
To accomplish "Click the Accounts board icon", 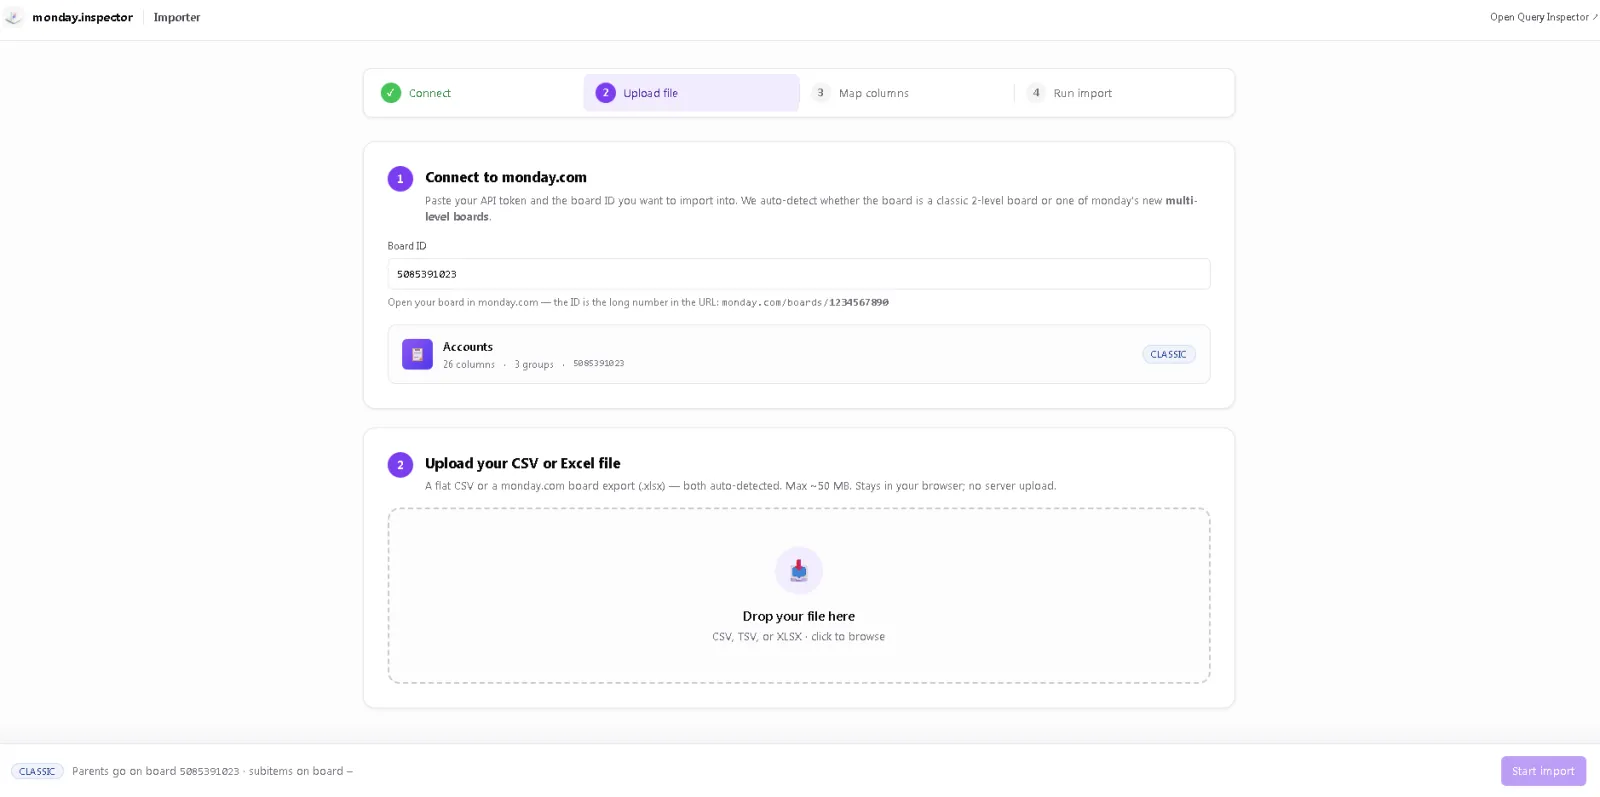I will [417, 354].
